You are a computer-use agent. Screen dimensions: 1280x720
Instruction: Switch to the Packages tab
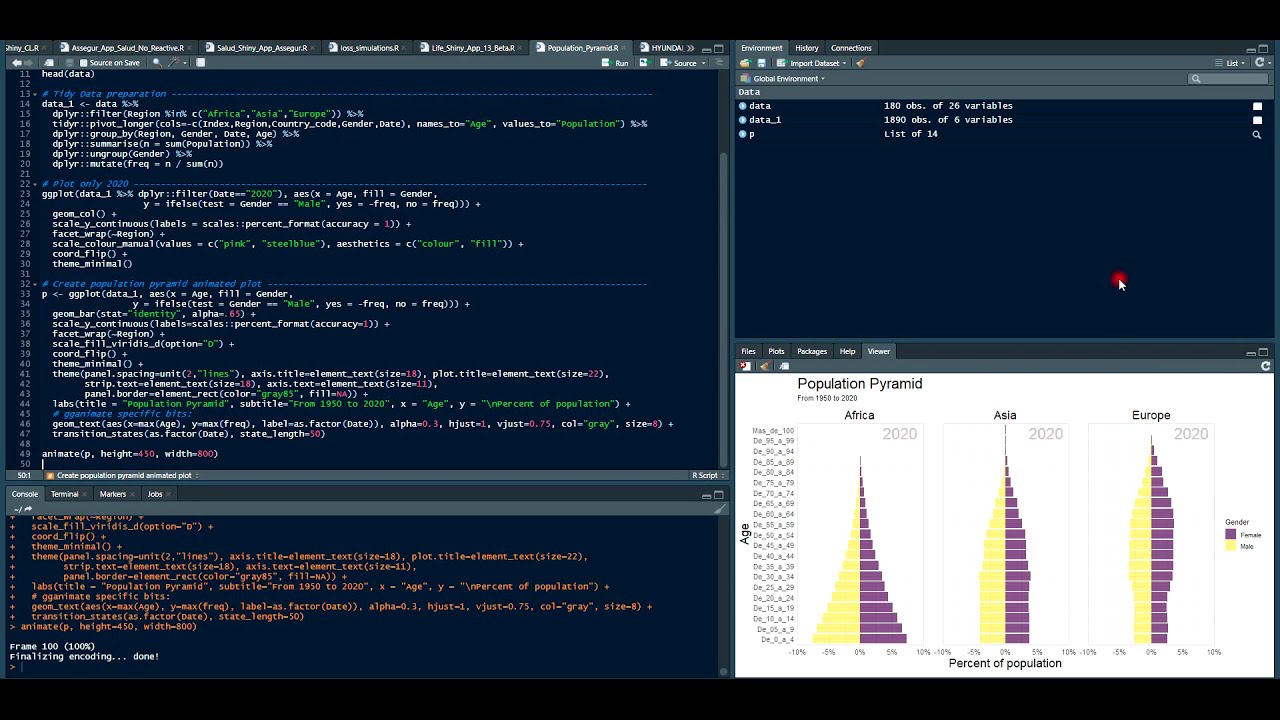click(x=812, y=351)
